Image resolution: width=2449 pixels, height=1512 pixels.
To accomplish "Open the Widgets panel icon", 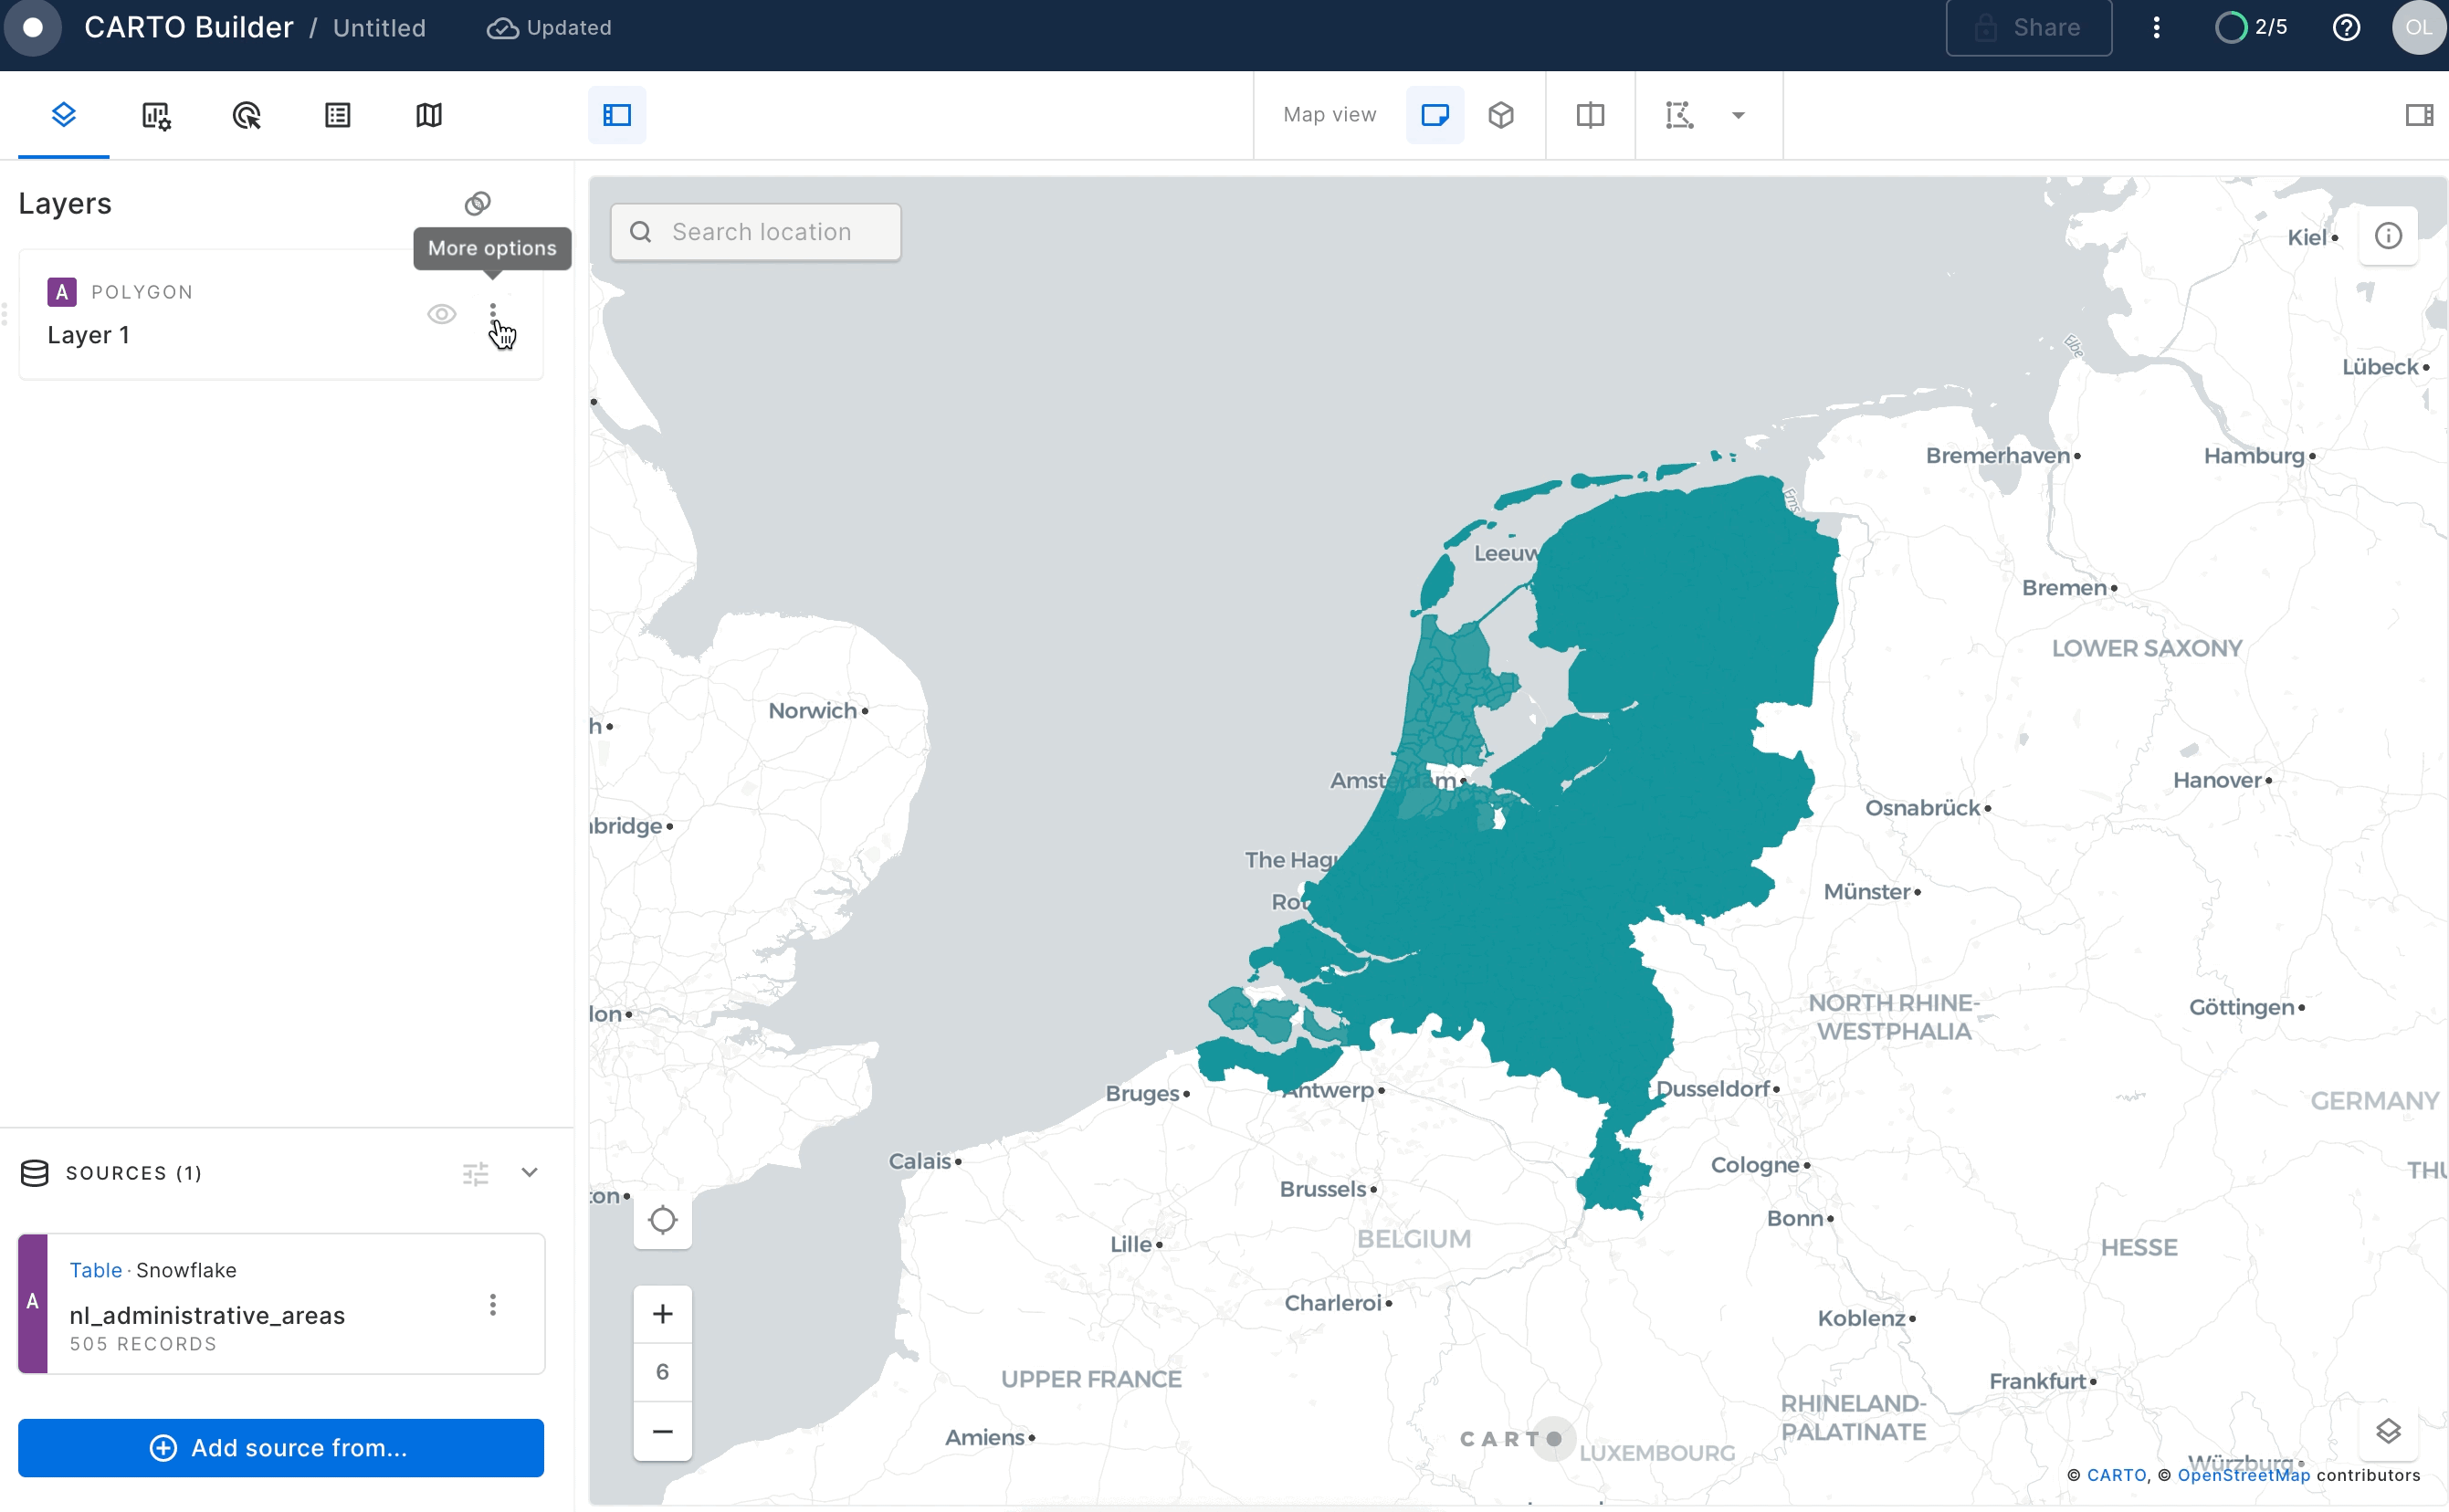I will (155, 115).
